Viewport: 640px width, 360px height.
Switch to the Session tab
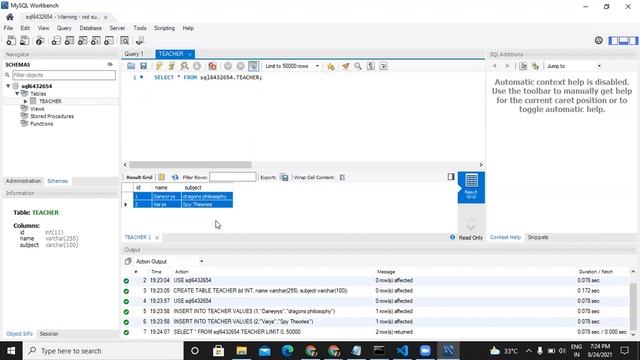[x=49, y=334]
